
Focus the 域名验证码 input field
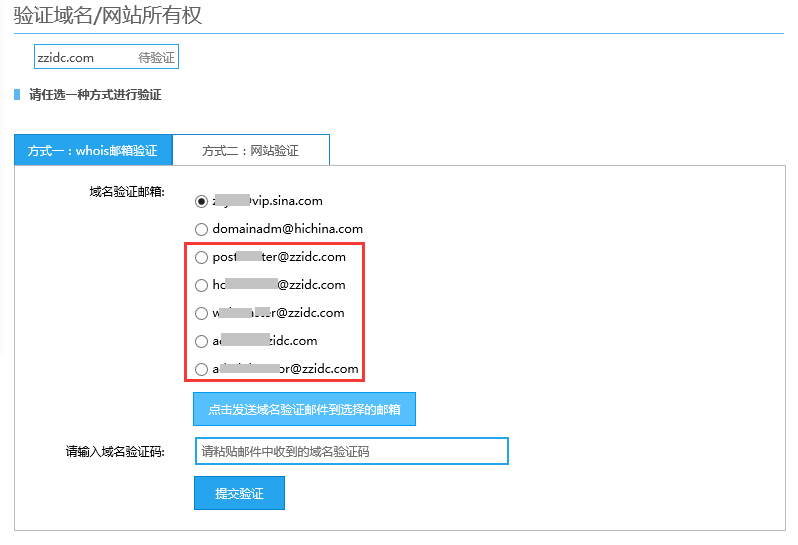(351, 452)
